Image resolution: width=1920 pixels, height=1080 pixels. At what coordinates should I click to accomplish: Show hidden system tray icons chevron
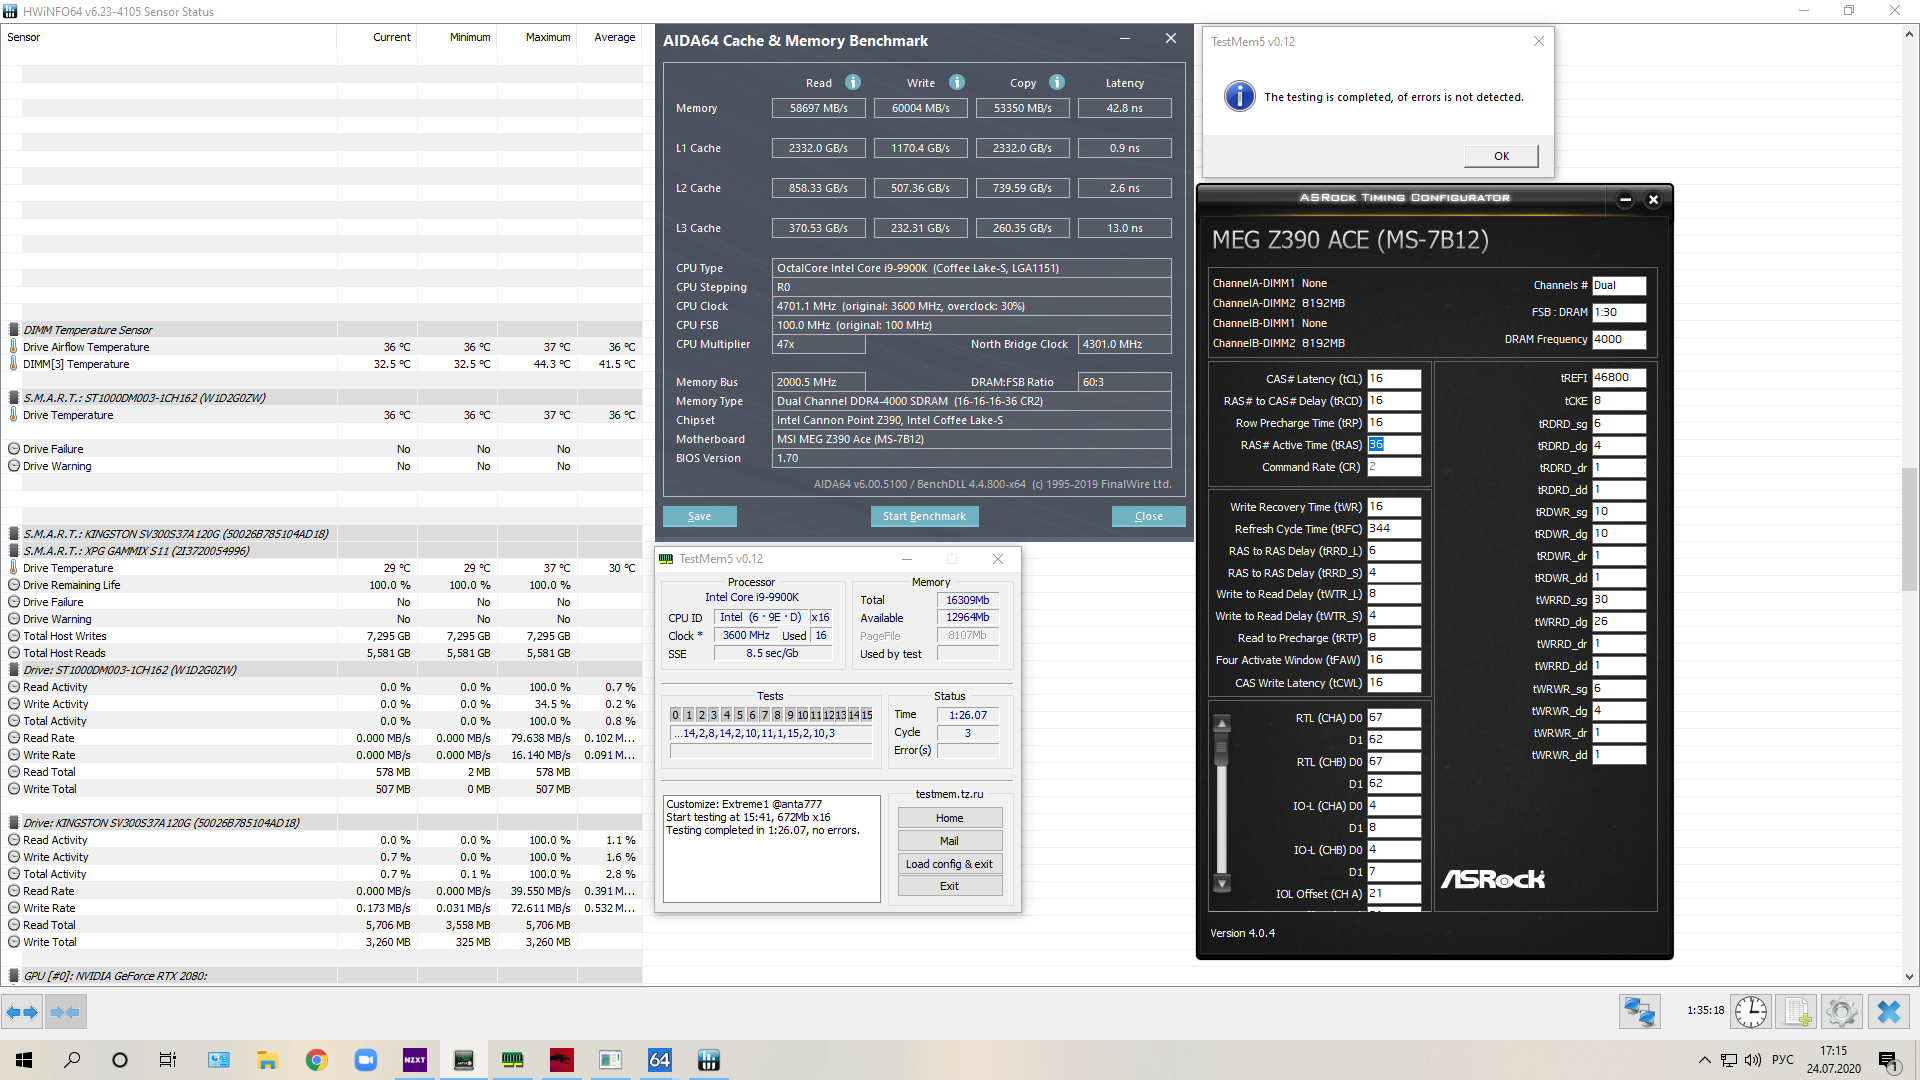pyautogui.click(x=1704, y=1060)
